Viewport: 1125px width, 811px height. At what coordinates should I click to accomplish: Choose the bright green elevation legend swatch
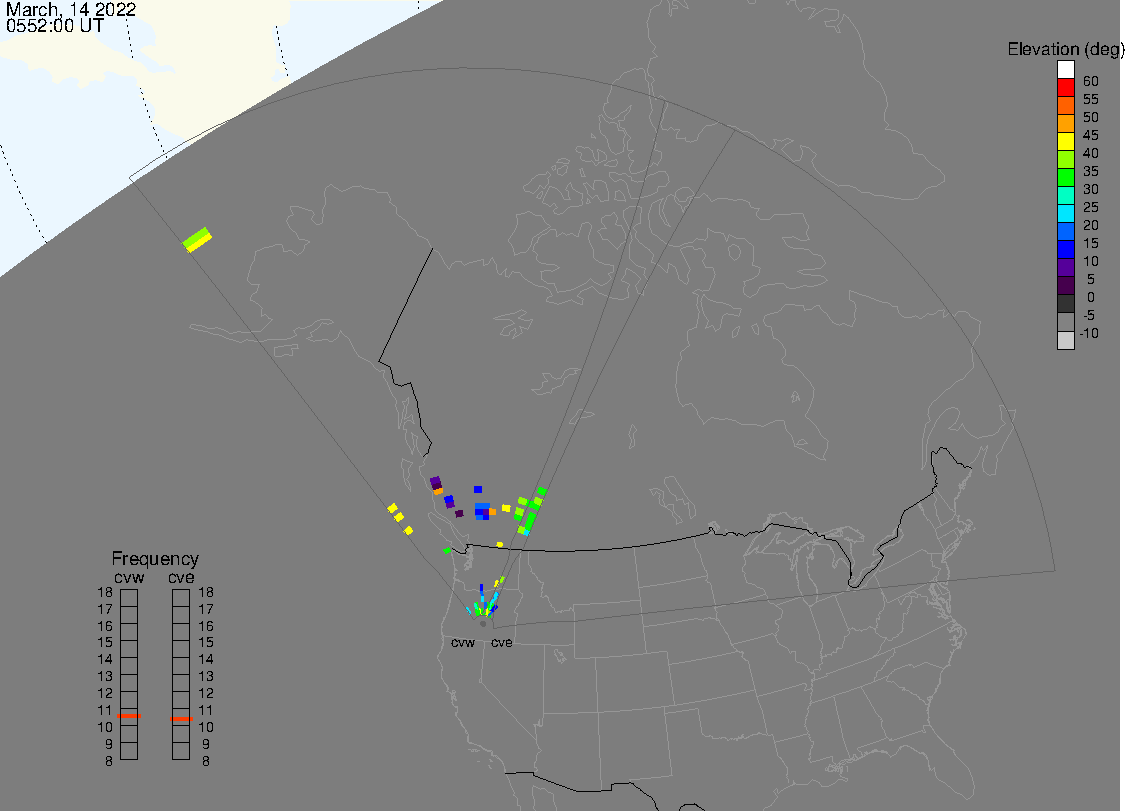click(1065, 177)
